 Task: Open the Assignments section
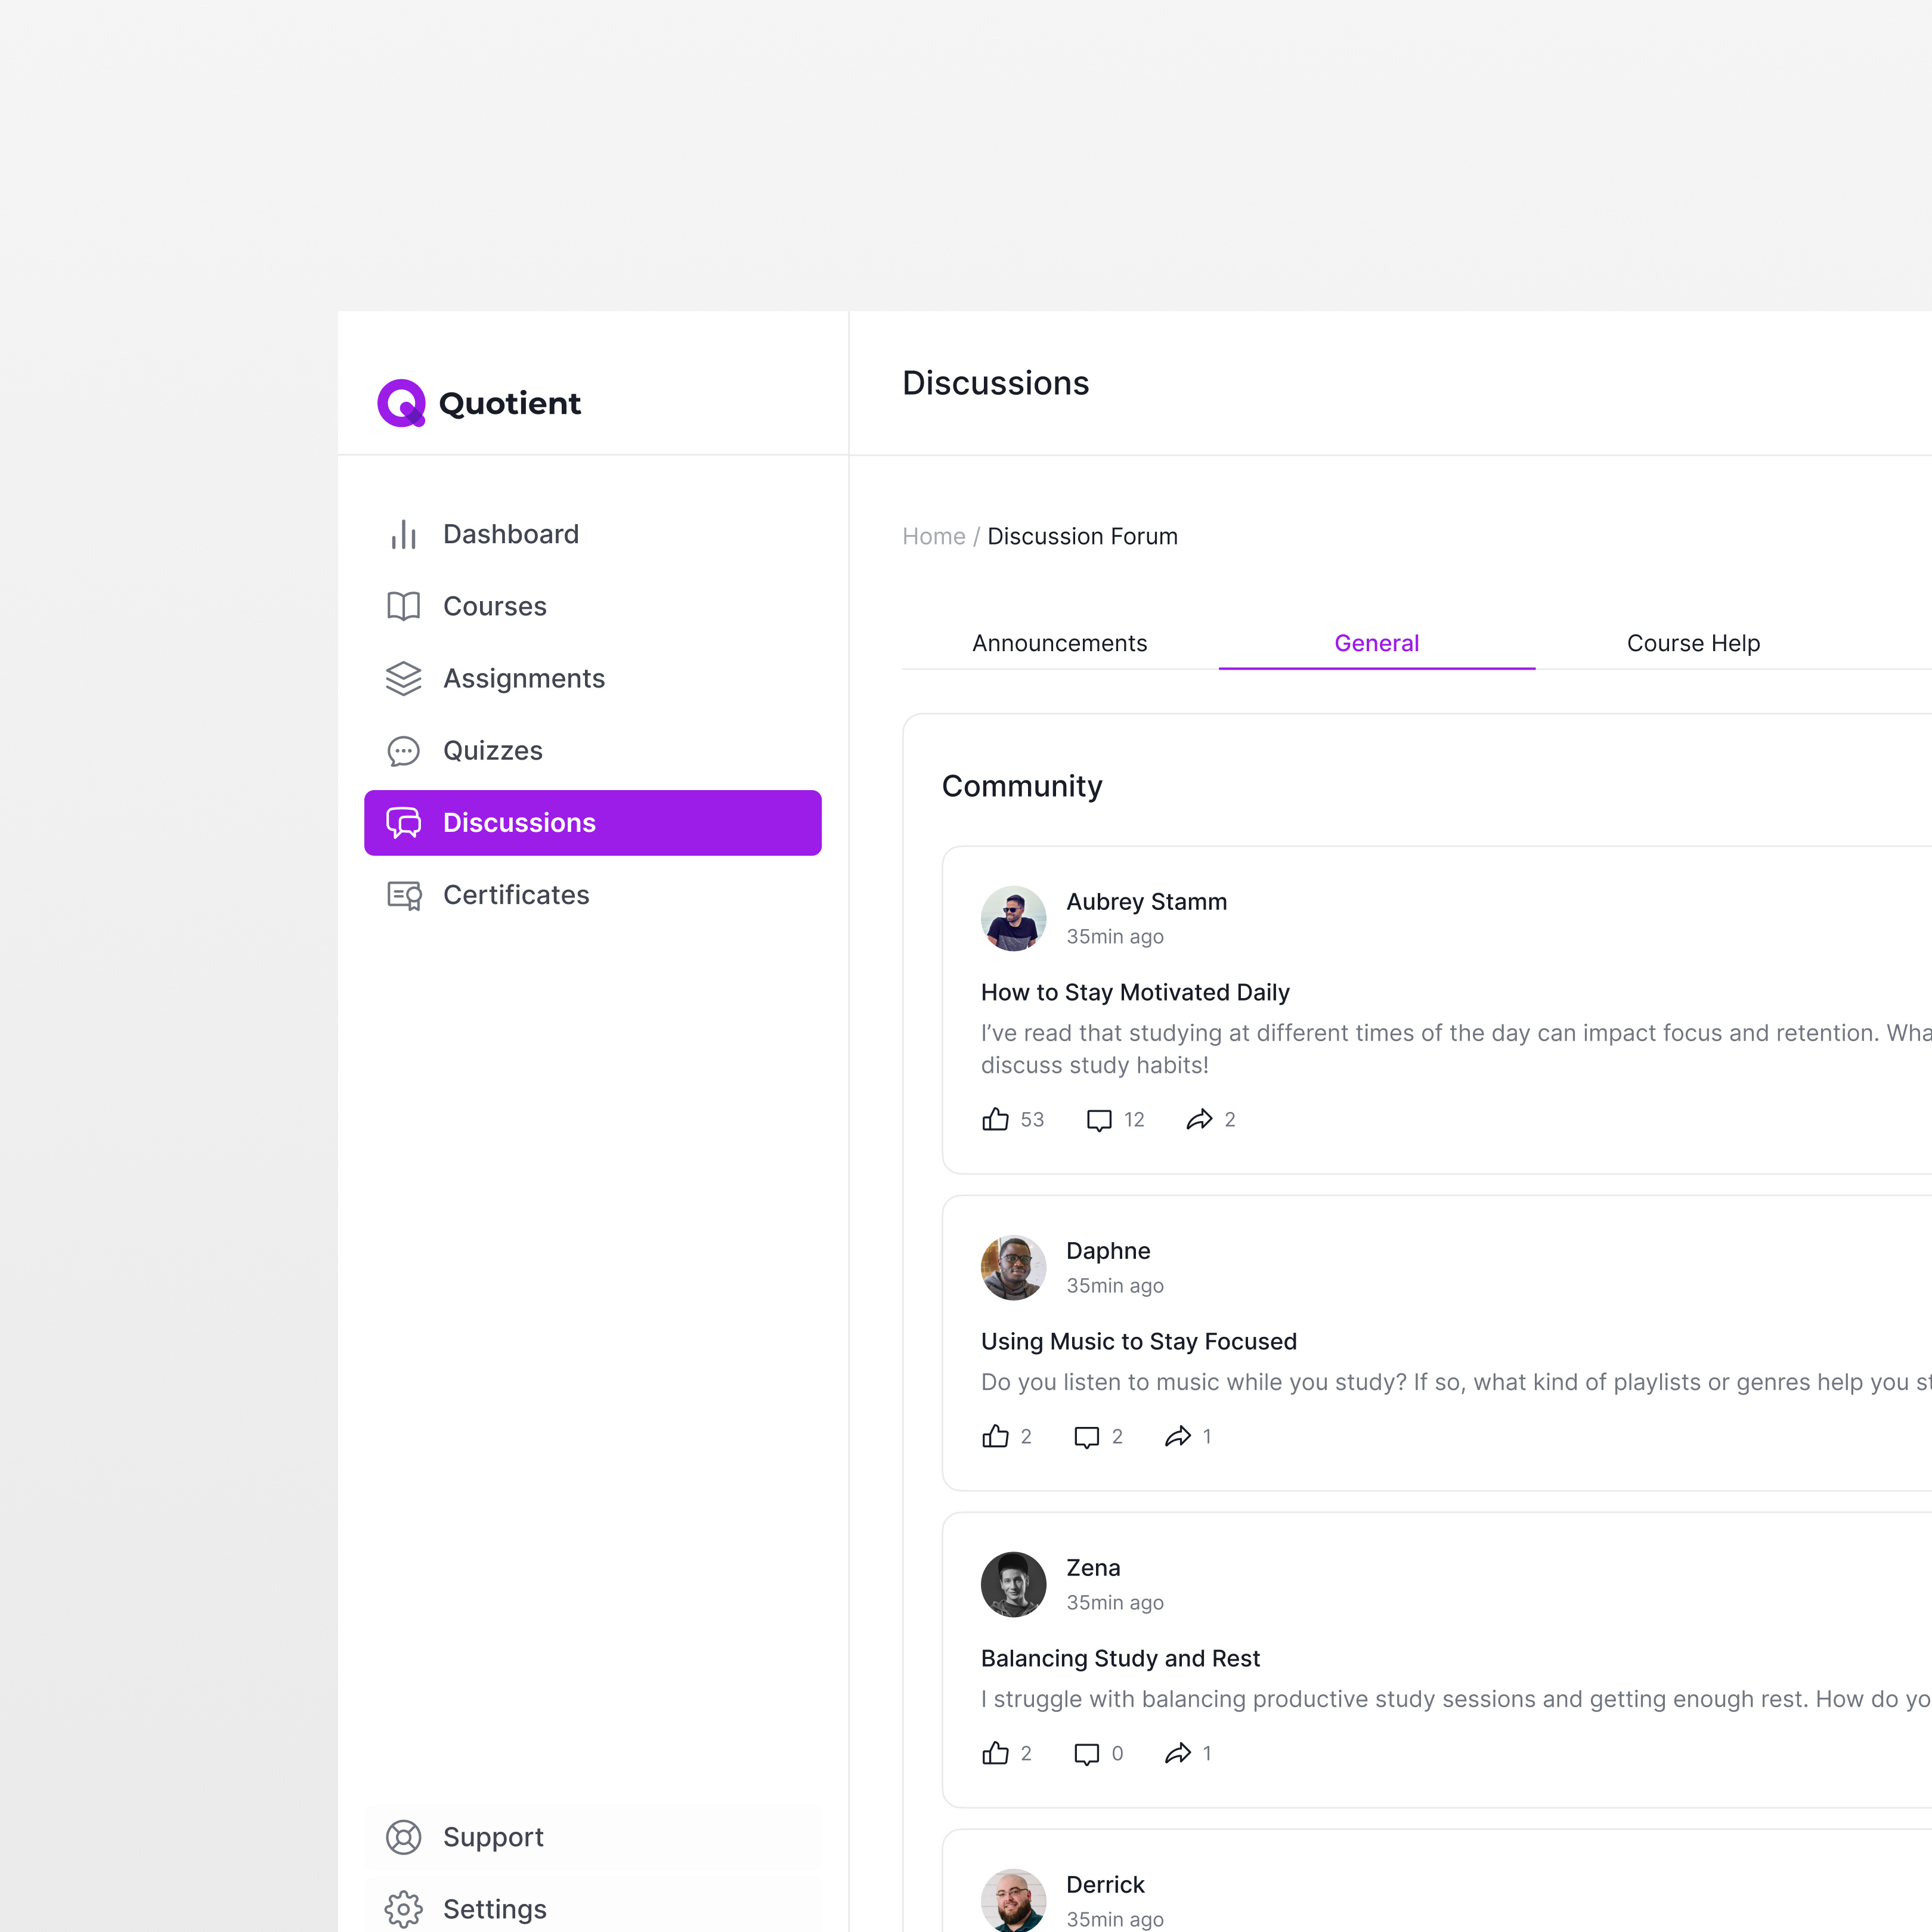tap(523, 678)
